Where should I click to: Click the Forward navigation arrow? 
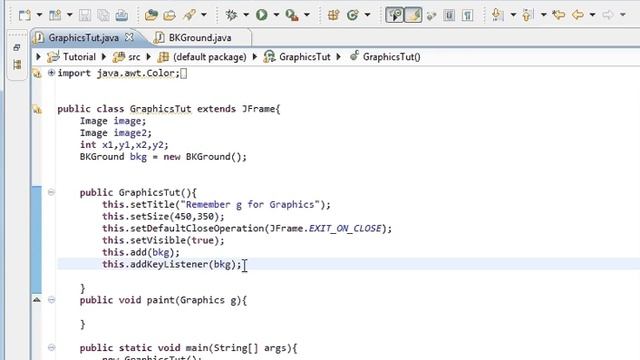[x=608, y=15]
